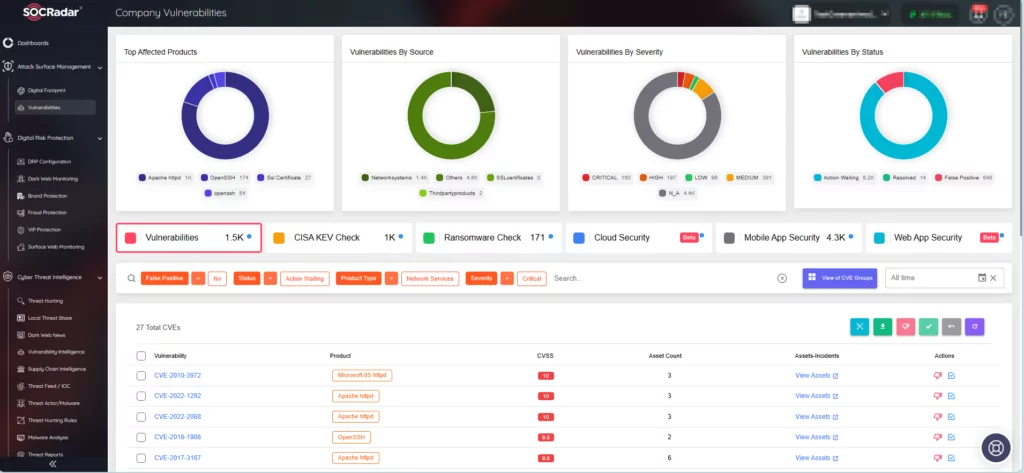The height and width of the screenshot is (473, 1024).
Task: Collapse the Cyber Threat Intelligence section
Action: [99, 277]
